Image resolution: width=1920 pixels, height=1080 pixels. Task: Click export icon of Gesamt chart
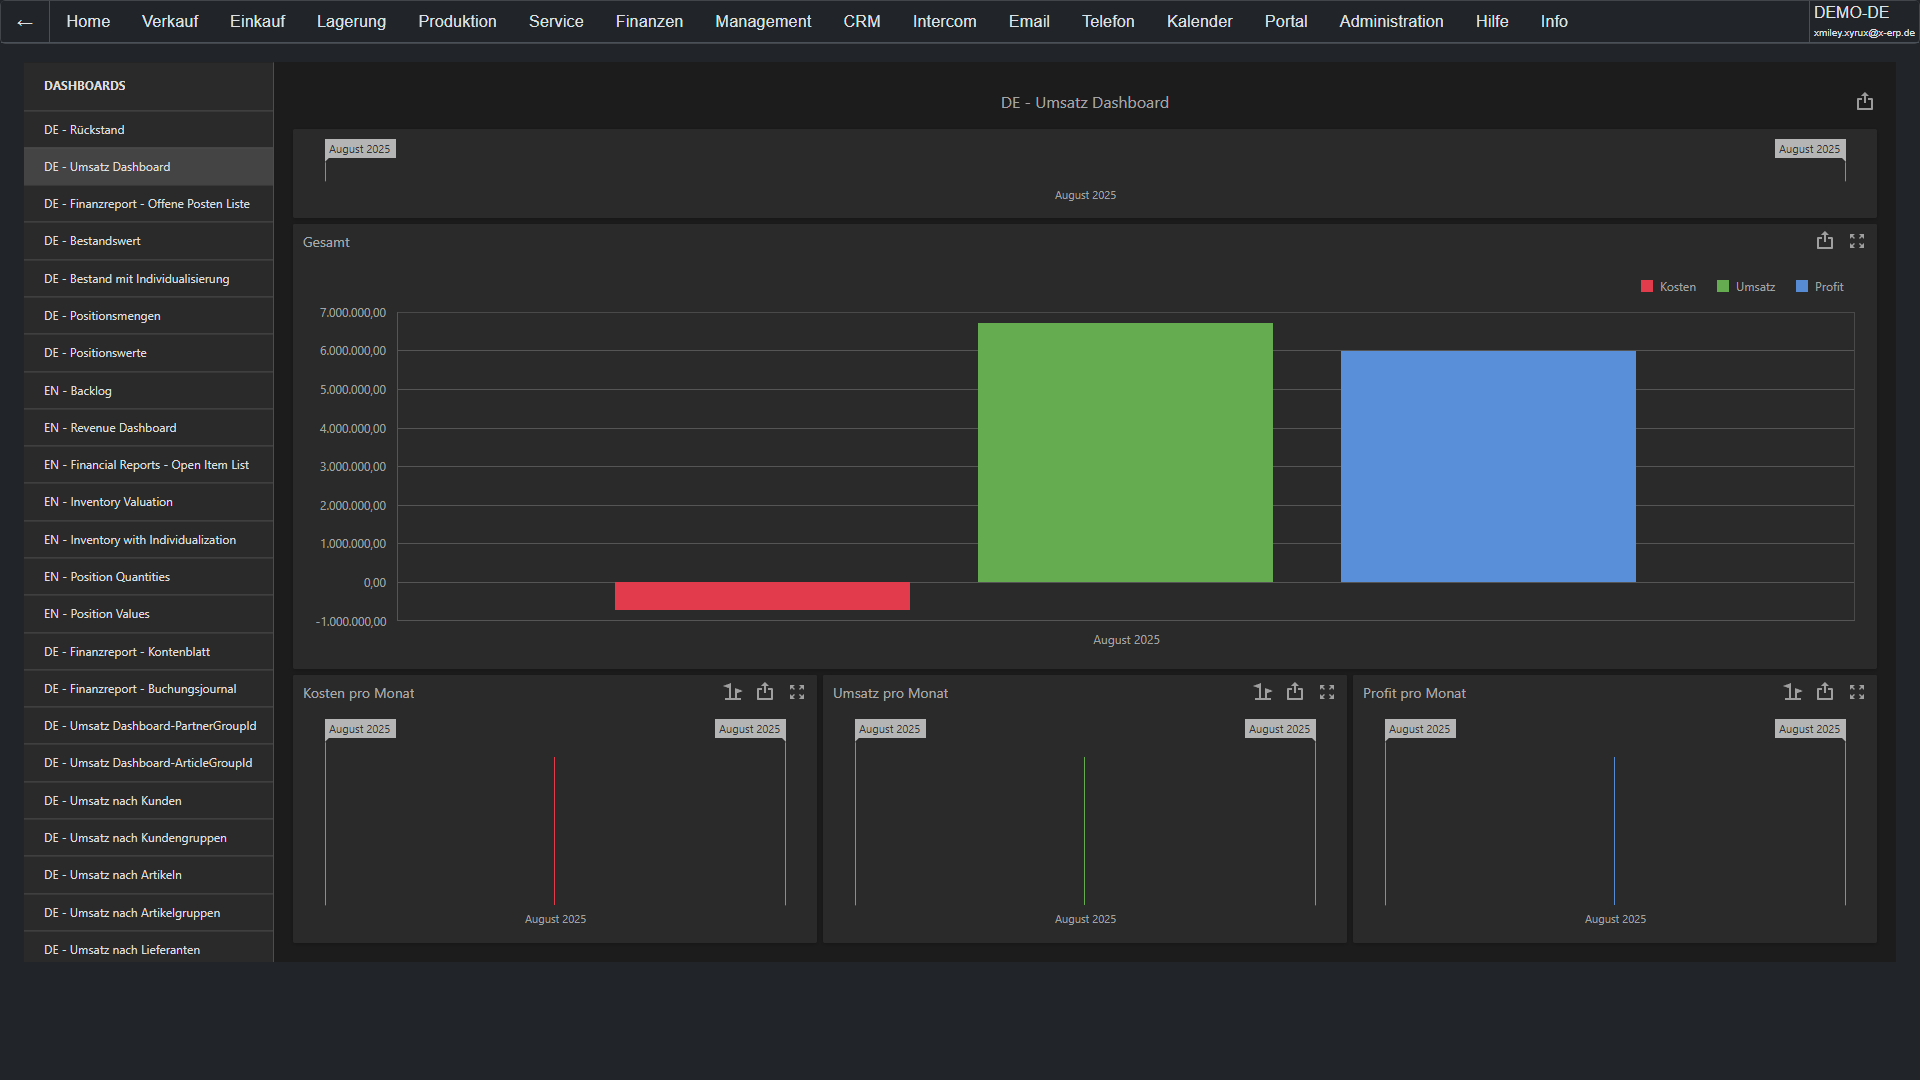point(1824,241)
